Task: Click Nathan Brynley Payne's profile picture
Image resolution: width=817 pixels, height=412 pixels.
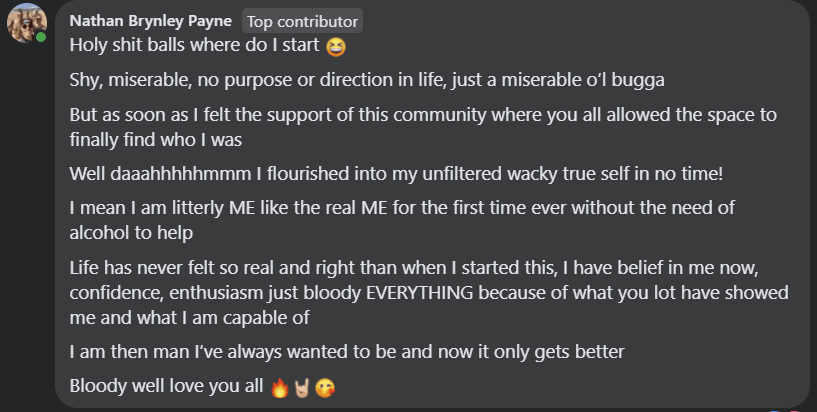Action: (x=26, y=22)
